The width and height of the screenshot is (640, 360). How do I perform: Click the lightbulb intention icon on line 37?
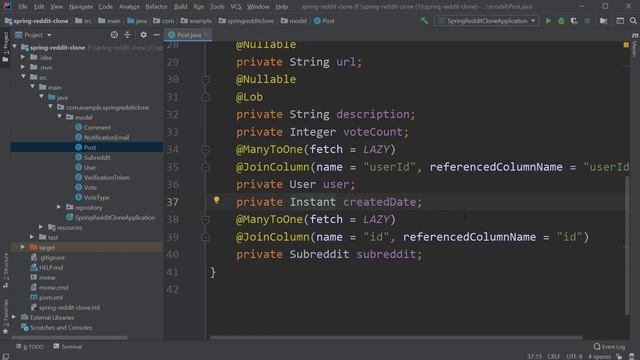click(x=217, y=200)
